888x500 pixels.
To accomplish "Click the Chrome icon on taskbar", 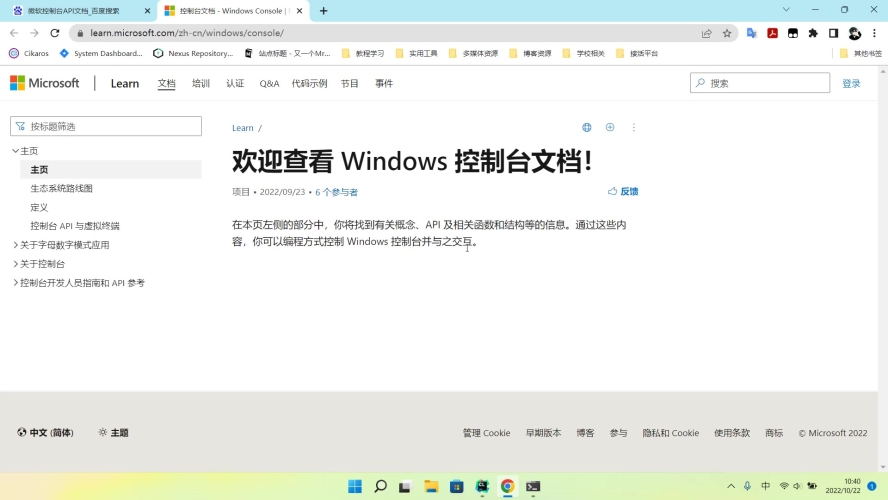I will tap(507, 486).
